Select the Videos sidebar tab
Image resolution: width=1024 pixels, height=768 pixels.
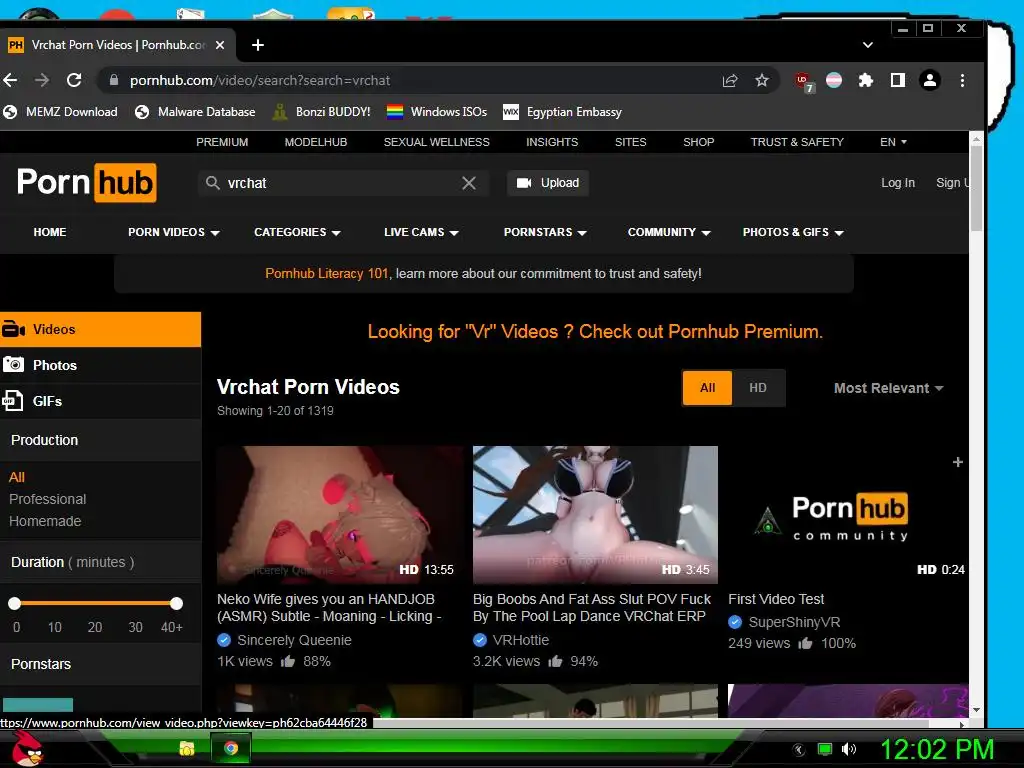tap(101, 329)
